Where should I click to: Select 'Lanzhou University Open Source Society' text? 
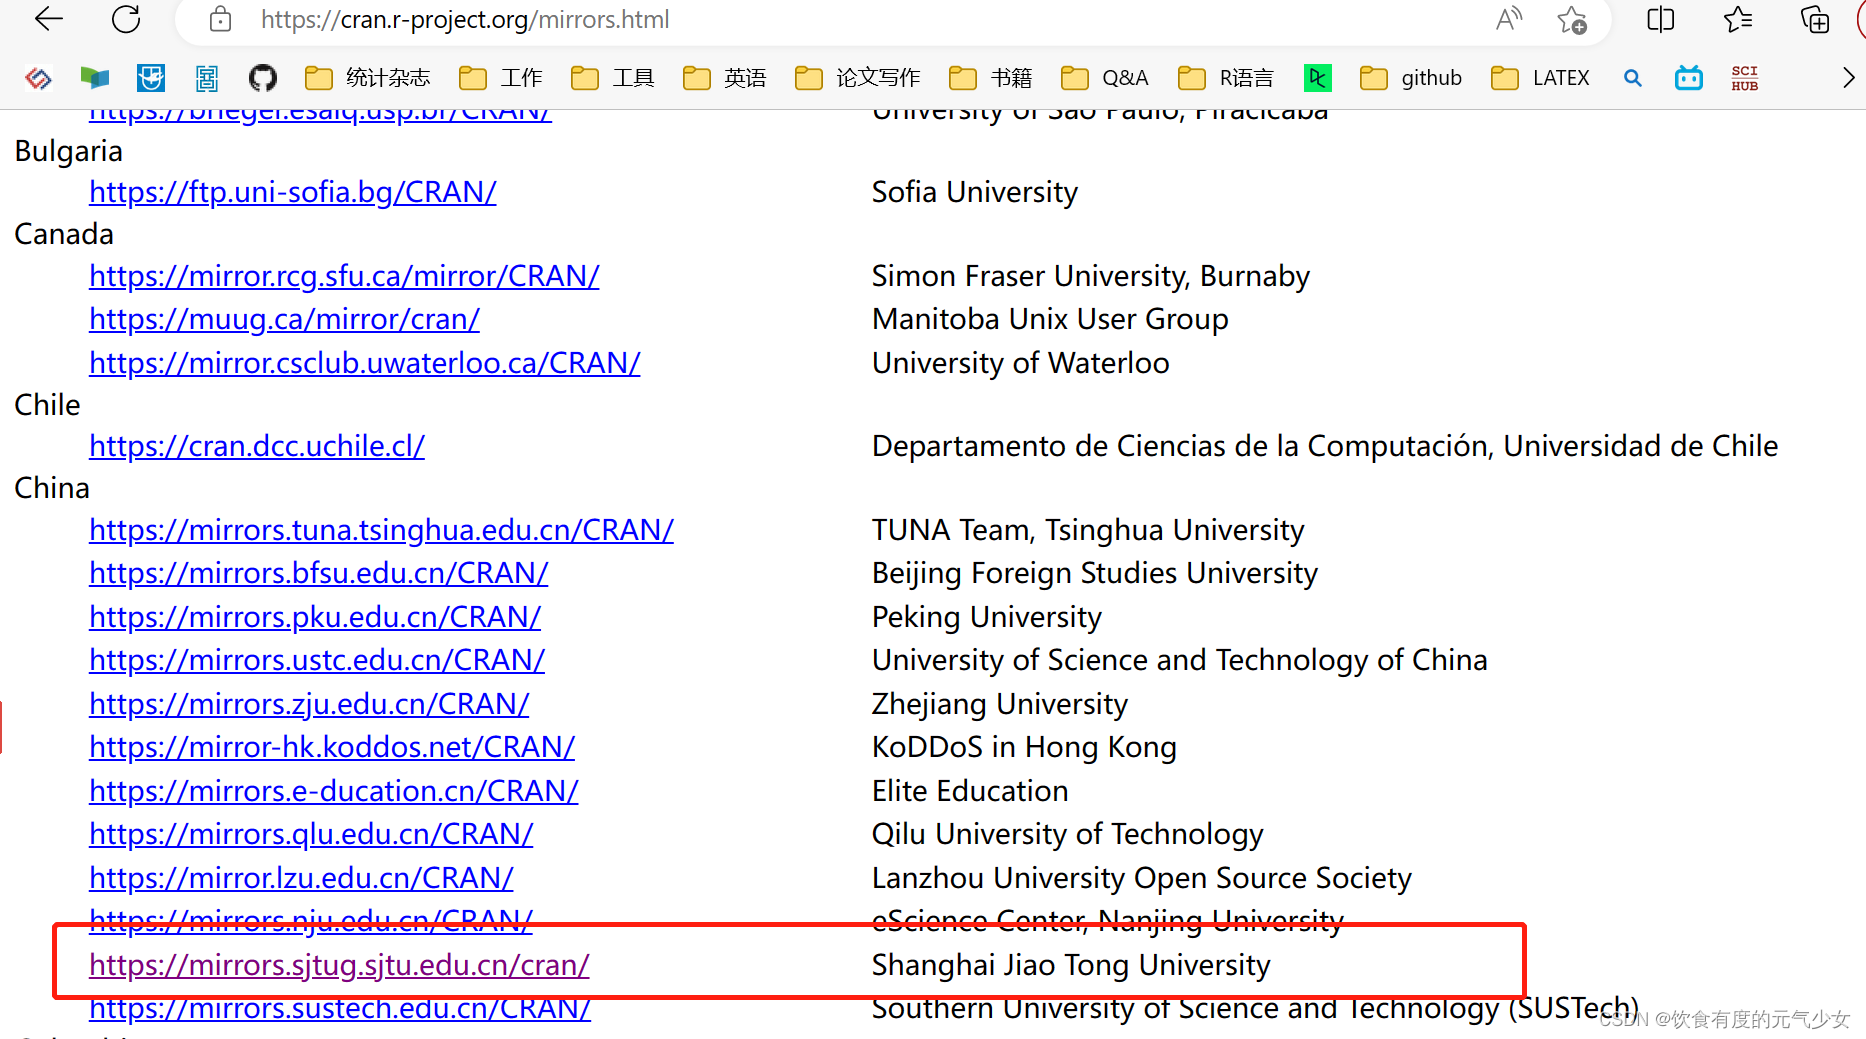tap(1142, 878)
